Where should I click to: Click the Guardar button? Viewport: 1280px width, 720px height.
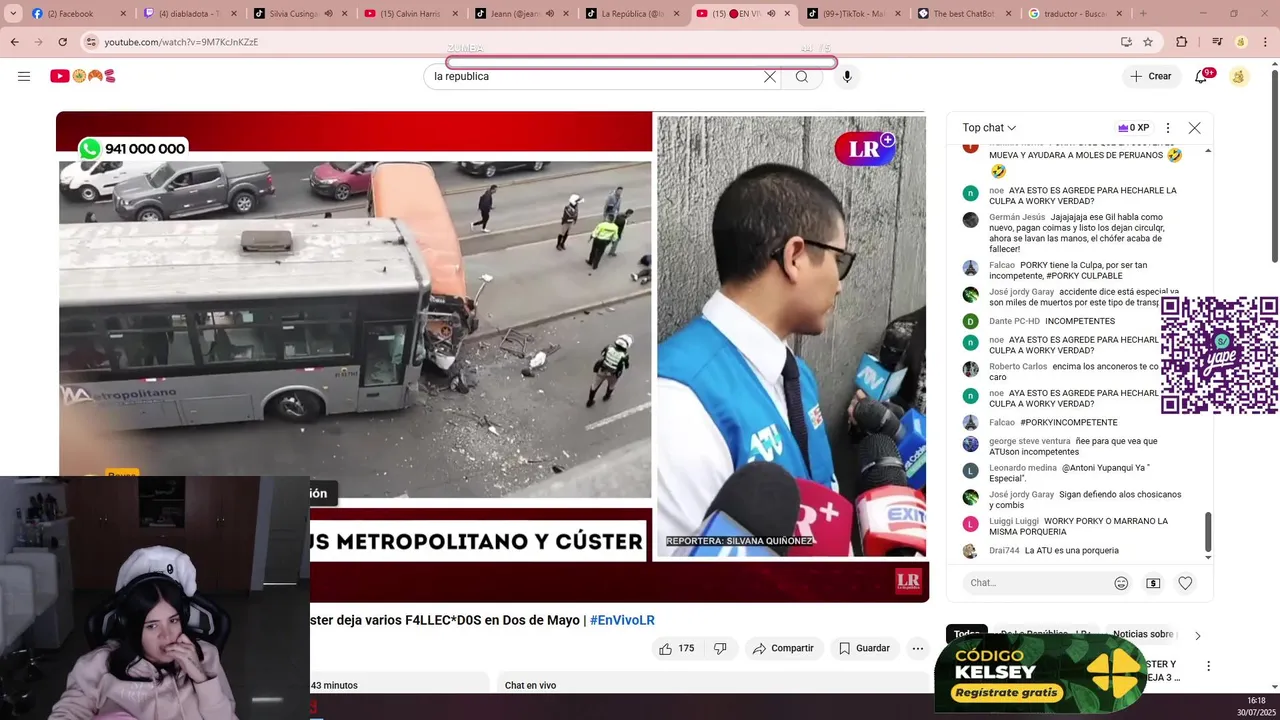click(864, 648)
